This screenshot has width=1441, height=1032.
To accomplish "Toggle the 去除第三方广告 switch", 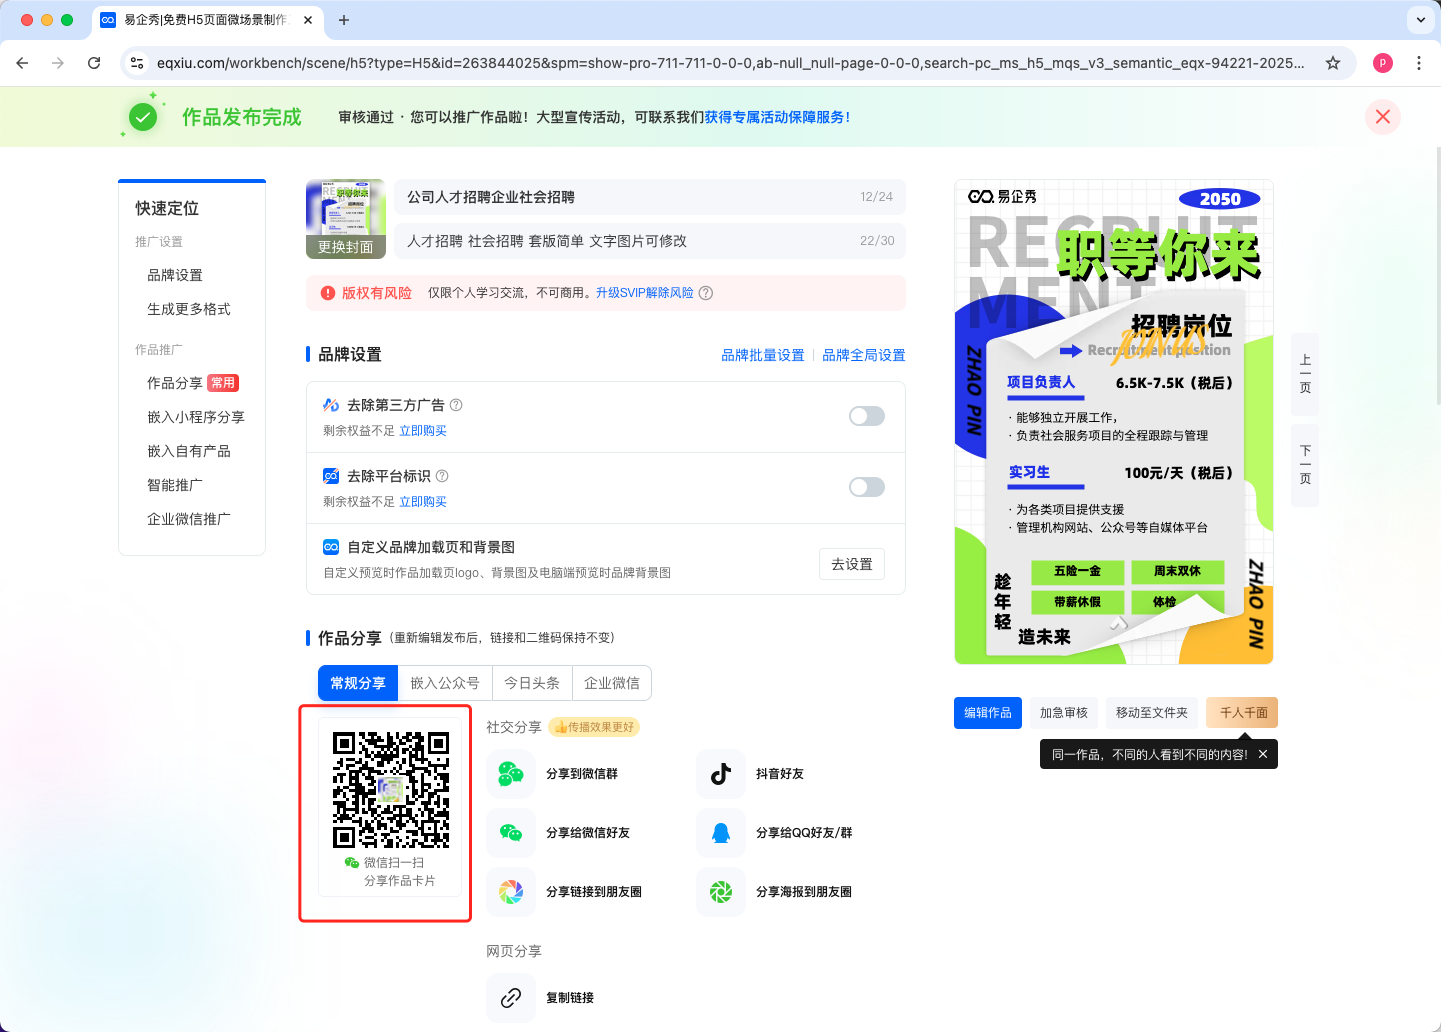I will [x=866, y=416].
